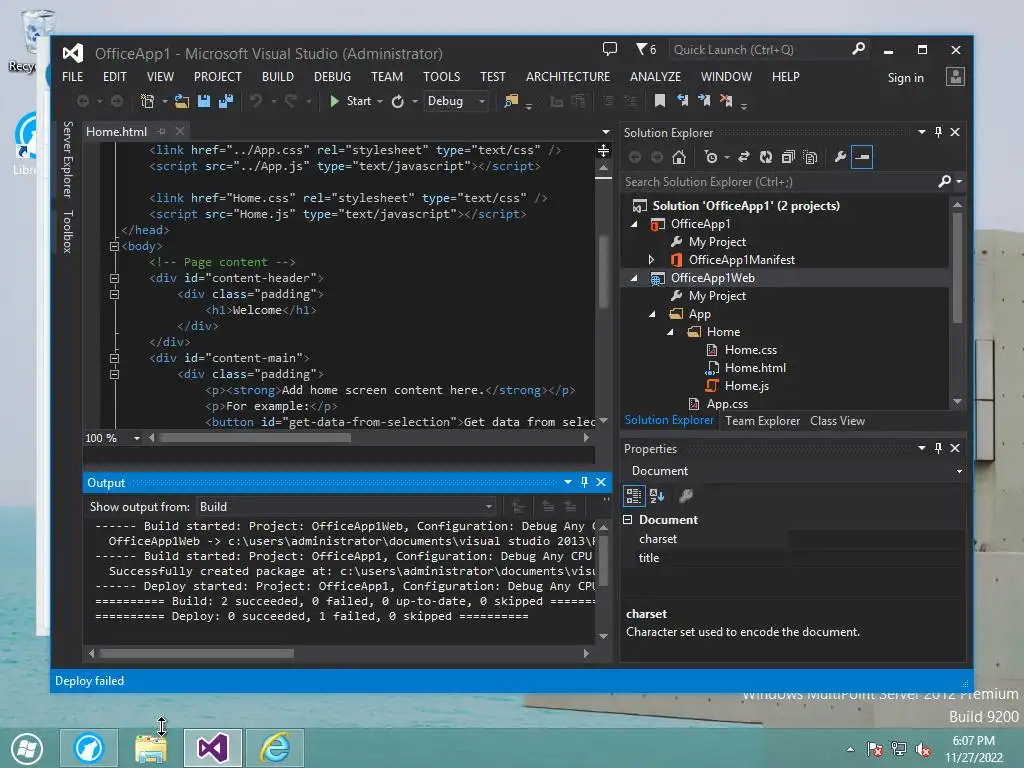Screen dimensions: 1024x768
Task: Open the Start button dropdown arrow
Action: [x=380, y=101]
